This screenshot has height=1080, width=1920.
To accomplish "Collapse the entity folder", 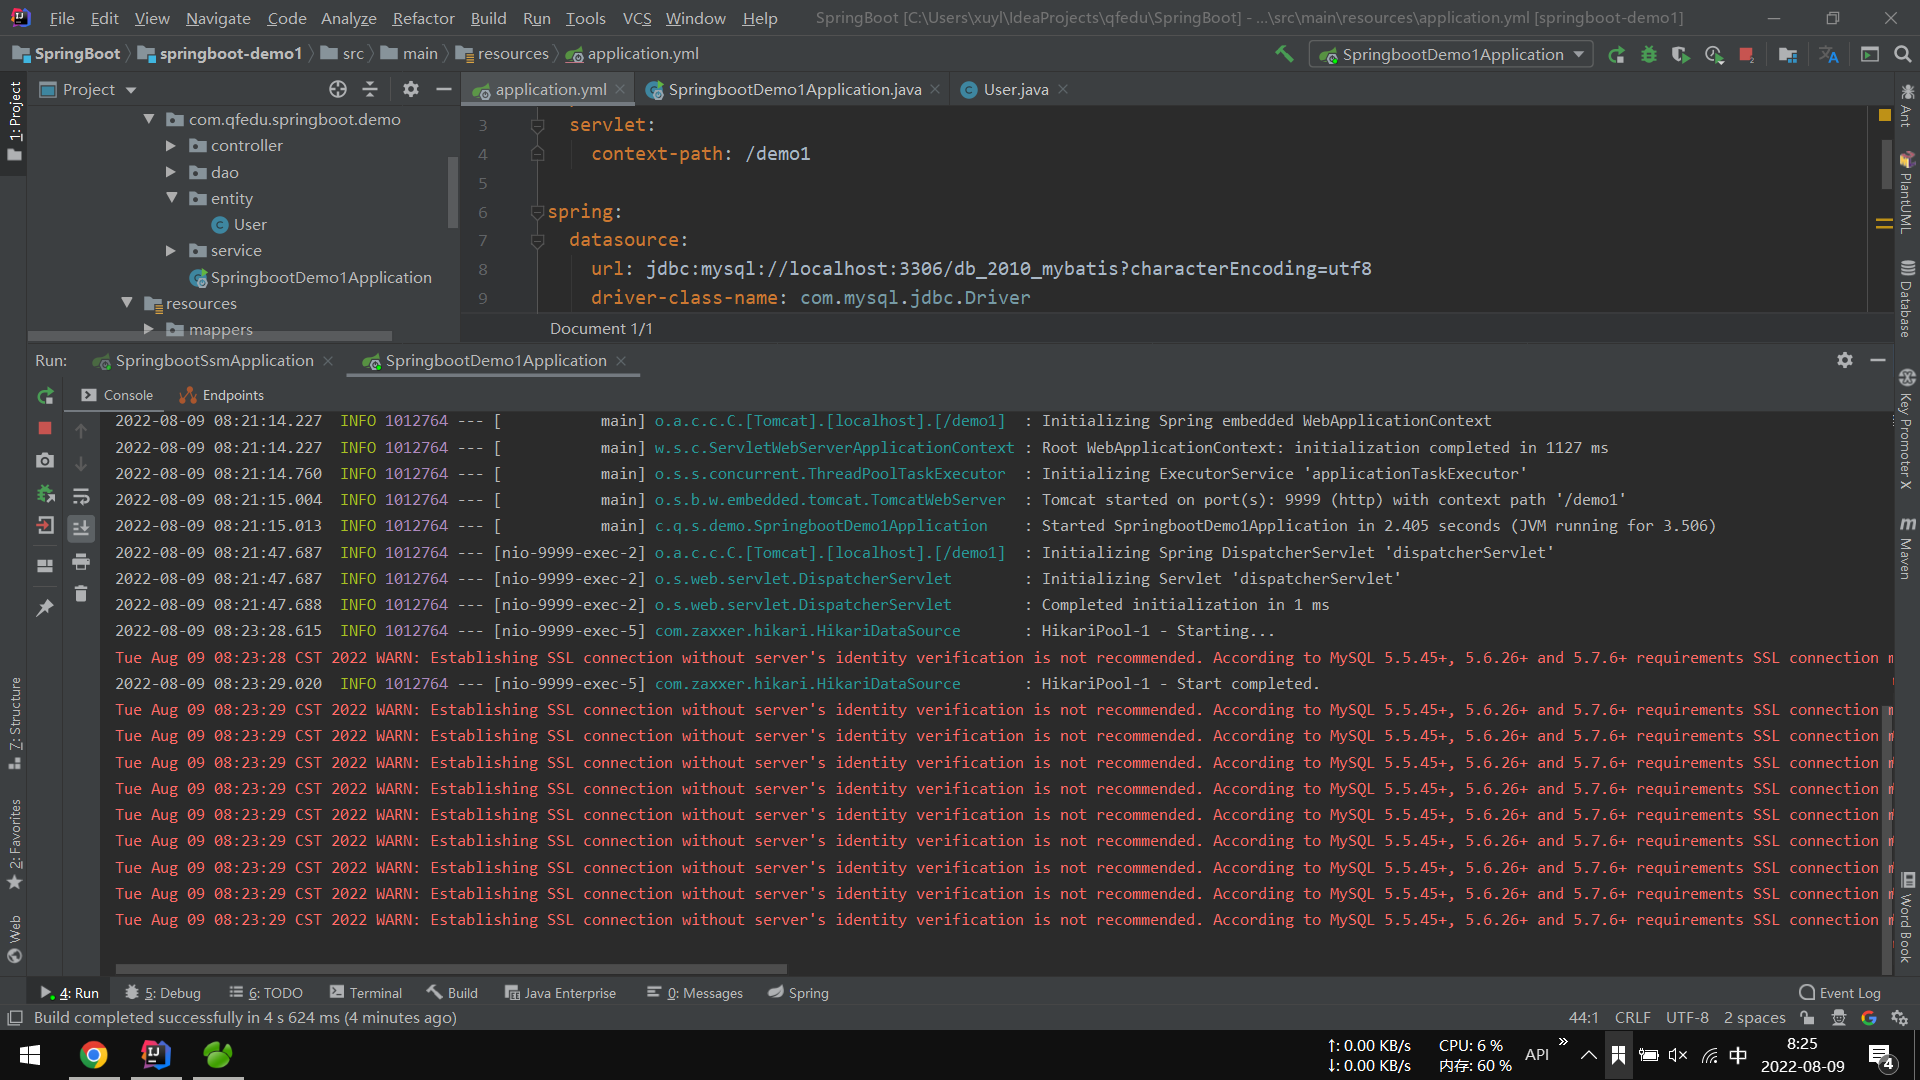I will click(x=171, y=198).
